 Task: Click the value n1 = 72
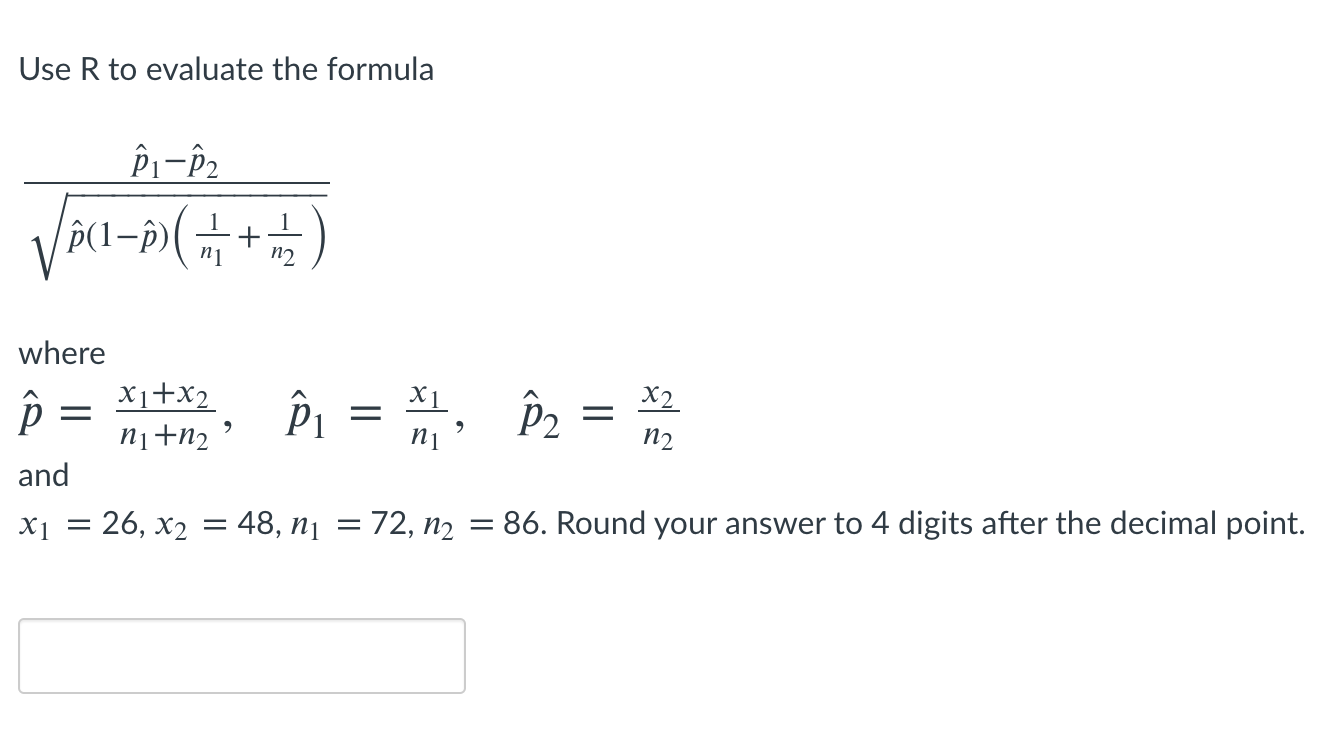point(350,522)
